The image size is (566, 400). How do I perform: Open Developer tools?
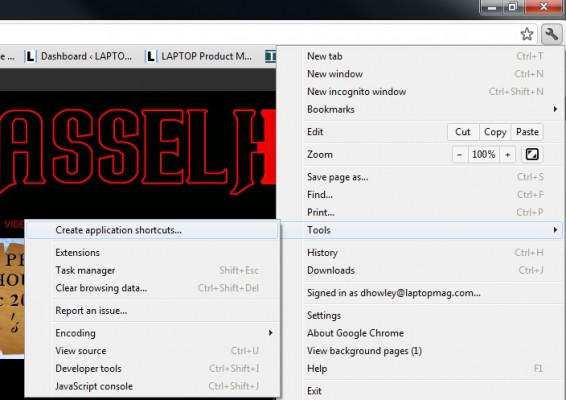152,368
